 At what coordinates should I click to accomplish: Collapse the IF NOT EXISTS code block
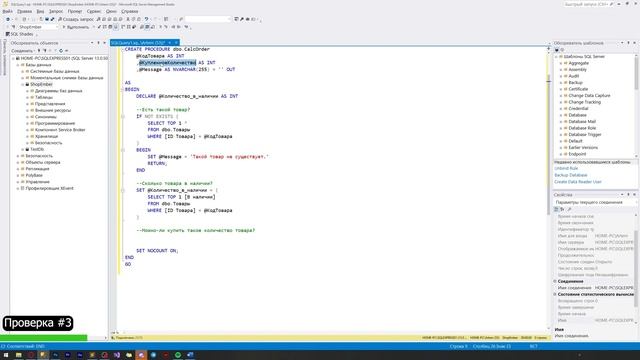(x=122, y=116)
